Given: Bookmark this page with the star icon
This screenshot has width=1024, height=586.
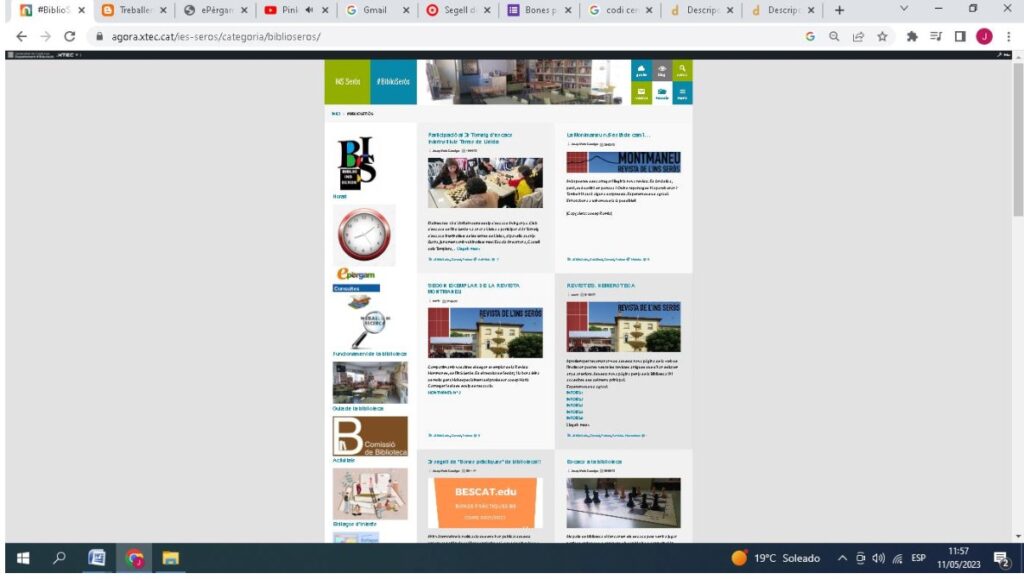Looking at the screenshot, I should [883, 36].
